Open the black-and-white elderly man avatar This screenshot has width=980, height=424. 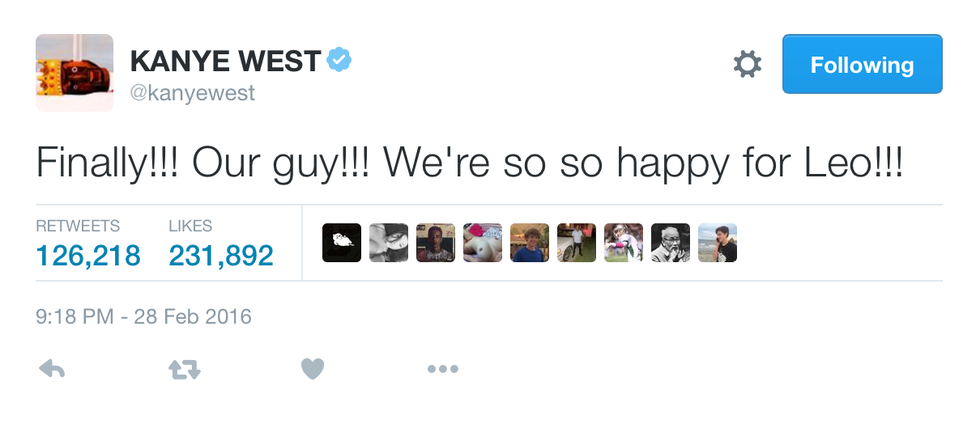pyautogui.click(x=670, y=243)
